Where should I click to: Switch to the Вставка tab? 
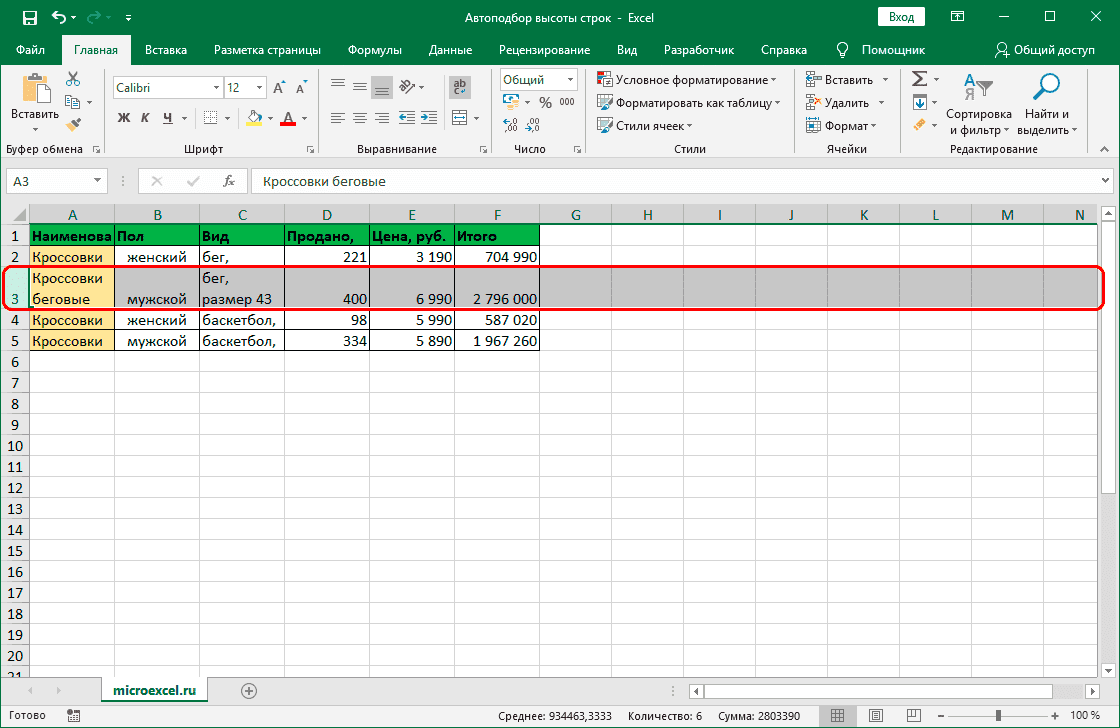[166, 50]
